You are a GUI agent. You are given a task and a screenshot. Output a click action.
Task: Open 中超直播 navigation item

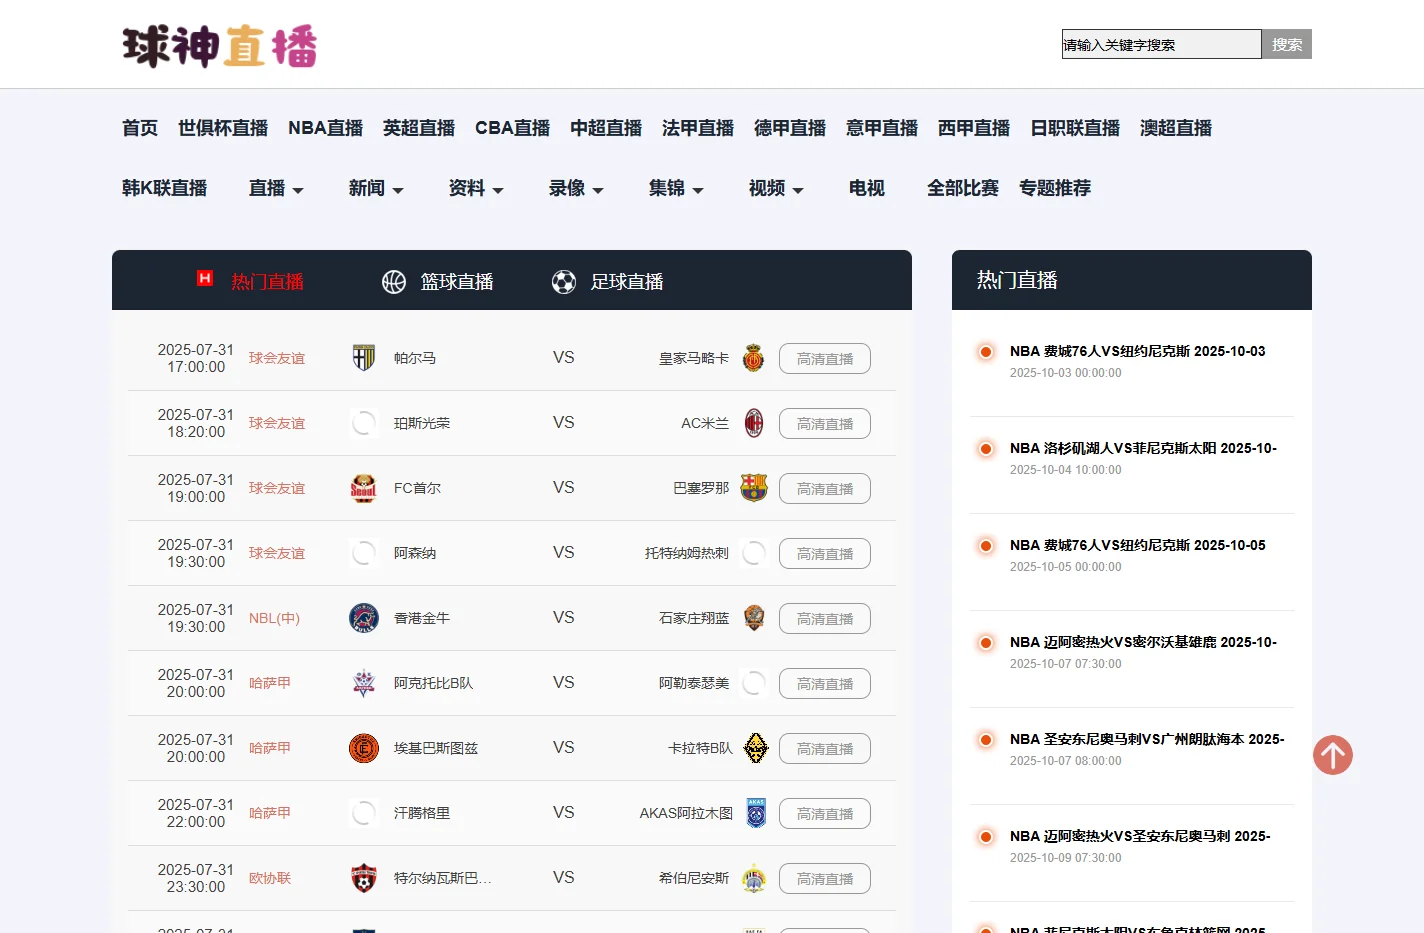[606, 128]
